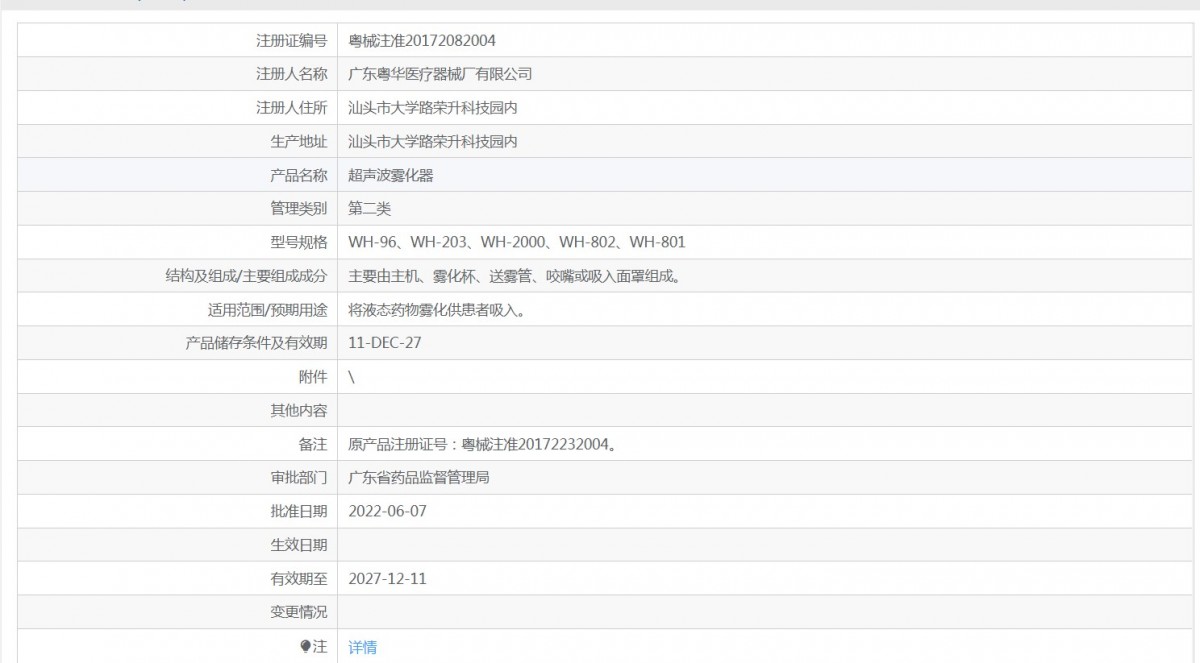Image resolution: width=1200 pixels, height=663 pixels.
Task: Click the 注册人名称 label
Action: pos(292,74)
